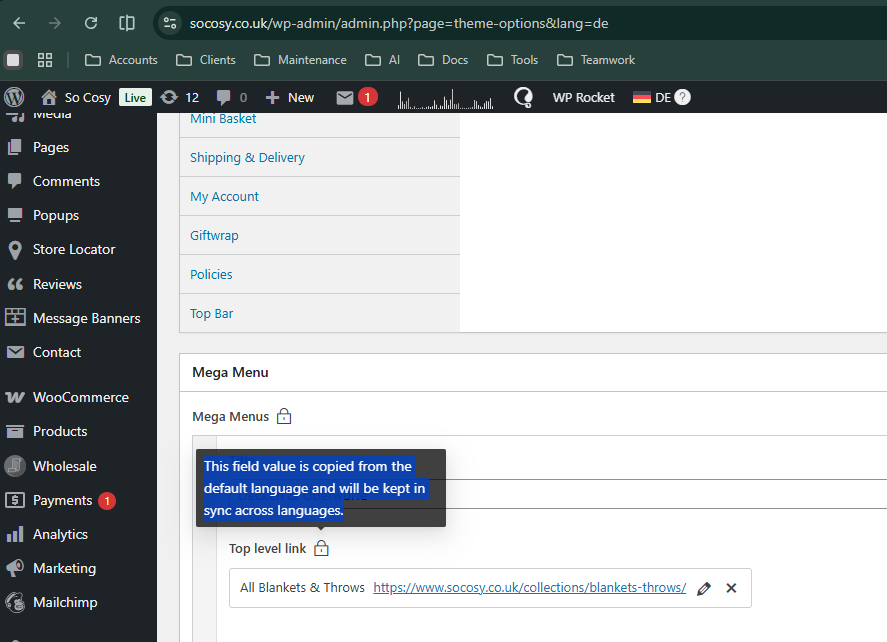Open the New content menu
The height and width of the screenshot is (642, 887).
290,97
